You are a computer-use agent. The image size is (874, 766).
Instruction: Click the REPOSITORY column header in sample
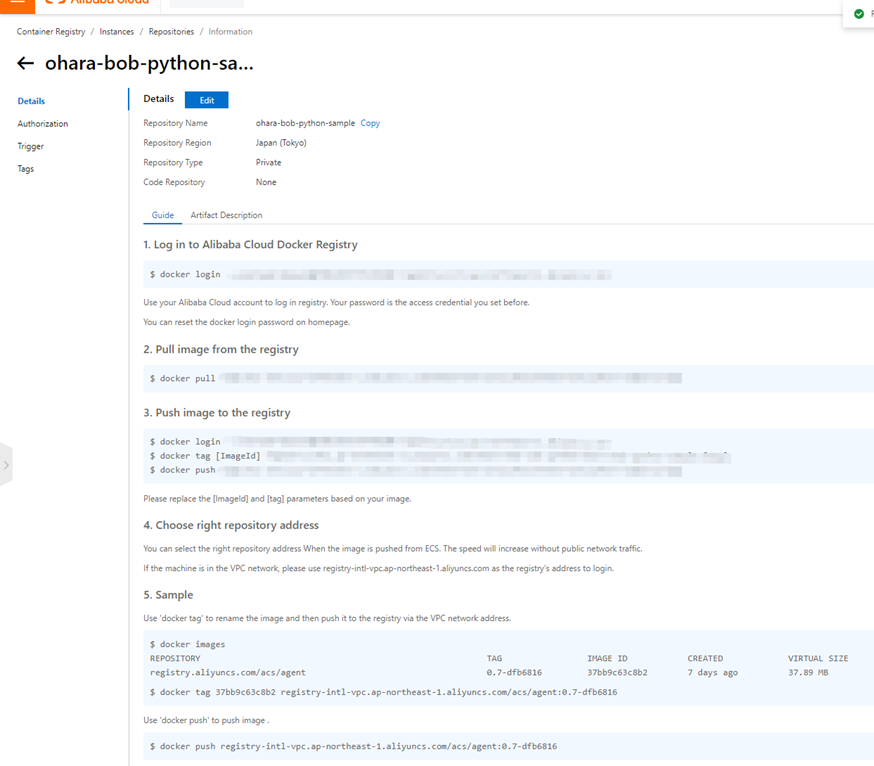175,658
